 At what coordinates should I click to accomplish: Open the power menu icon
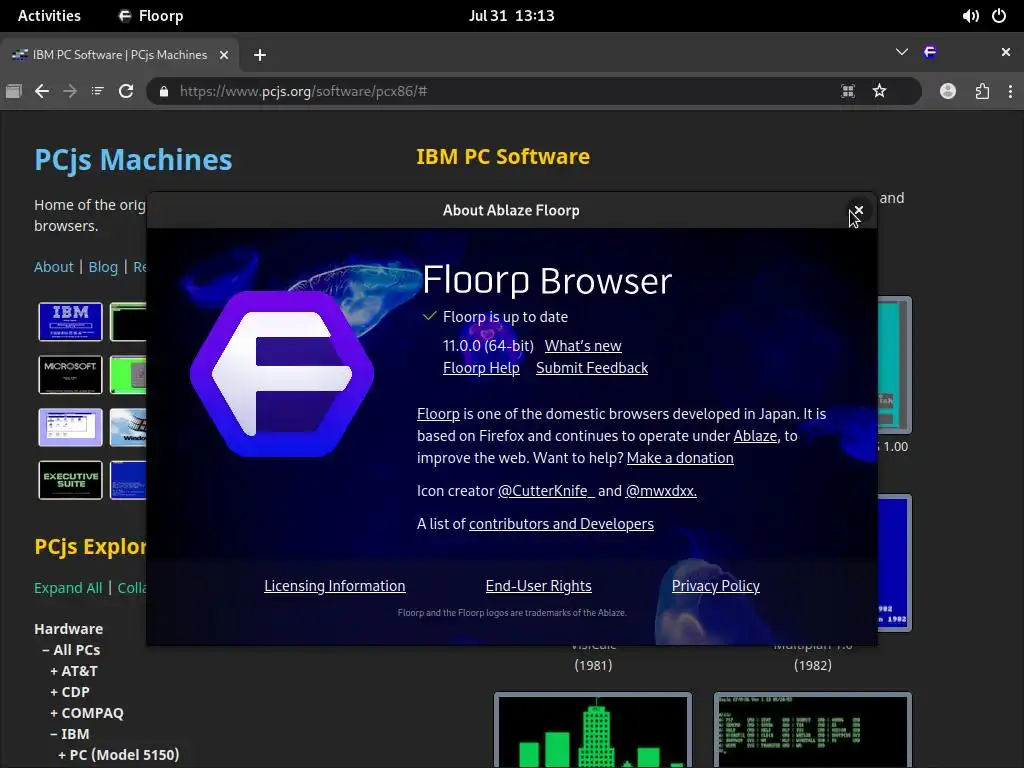click(x=999, y=16)
